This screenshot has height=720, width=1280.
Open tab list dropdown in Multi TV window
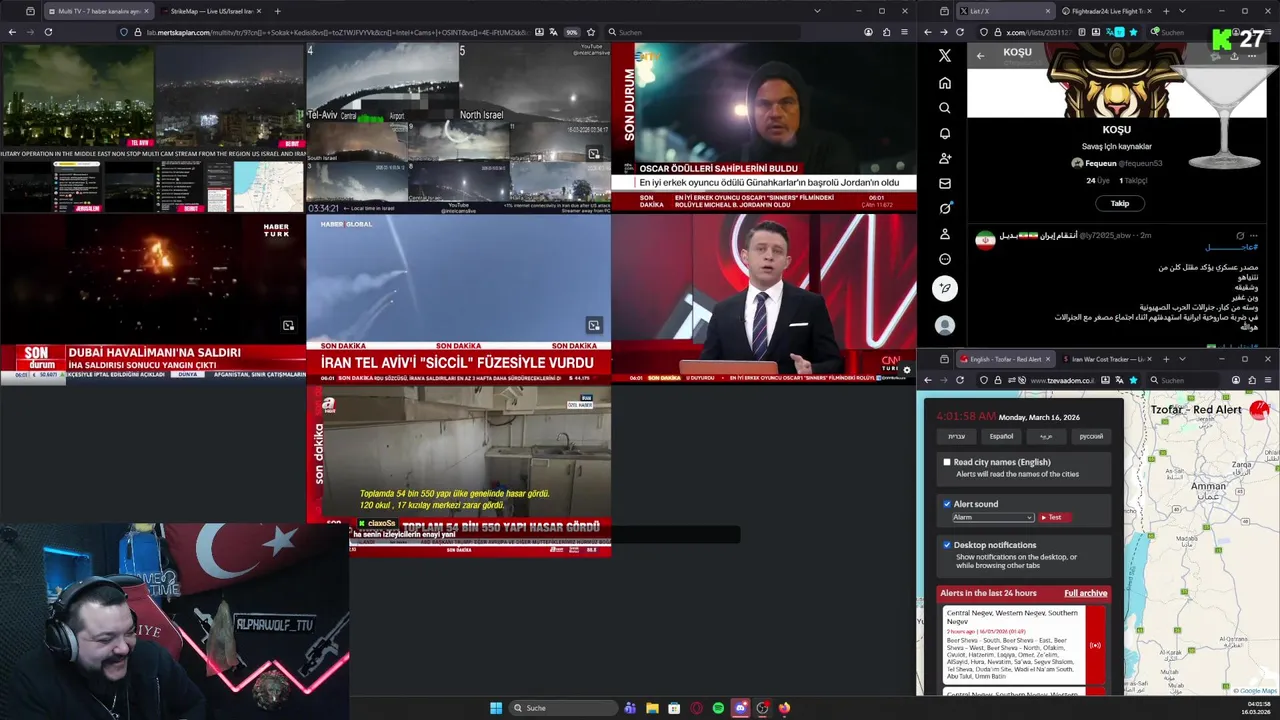(x=817, y=11)
